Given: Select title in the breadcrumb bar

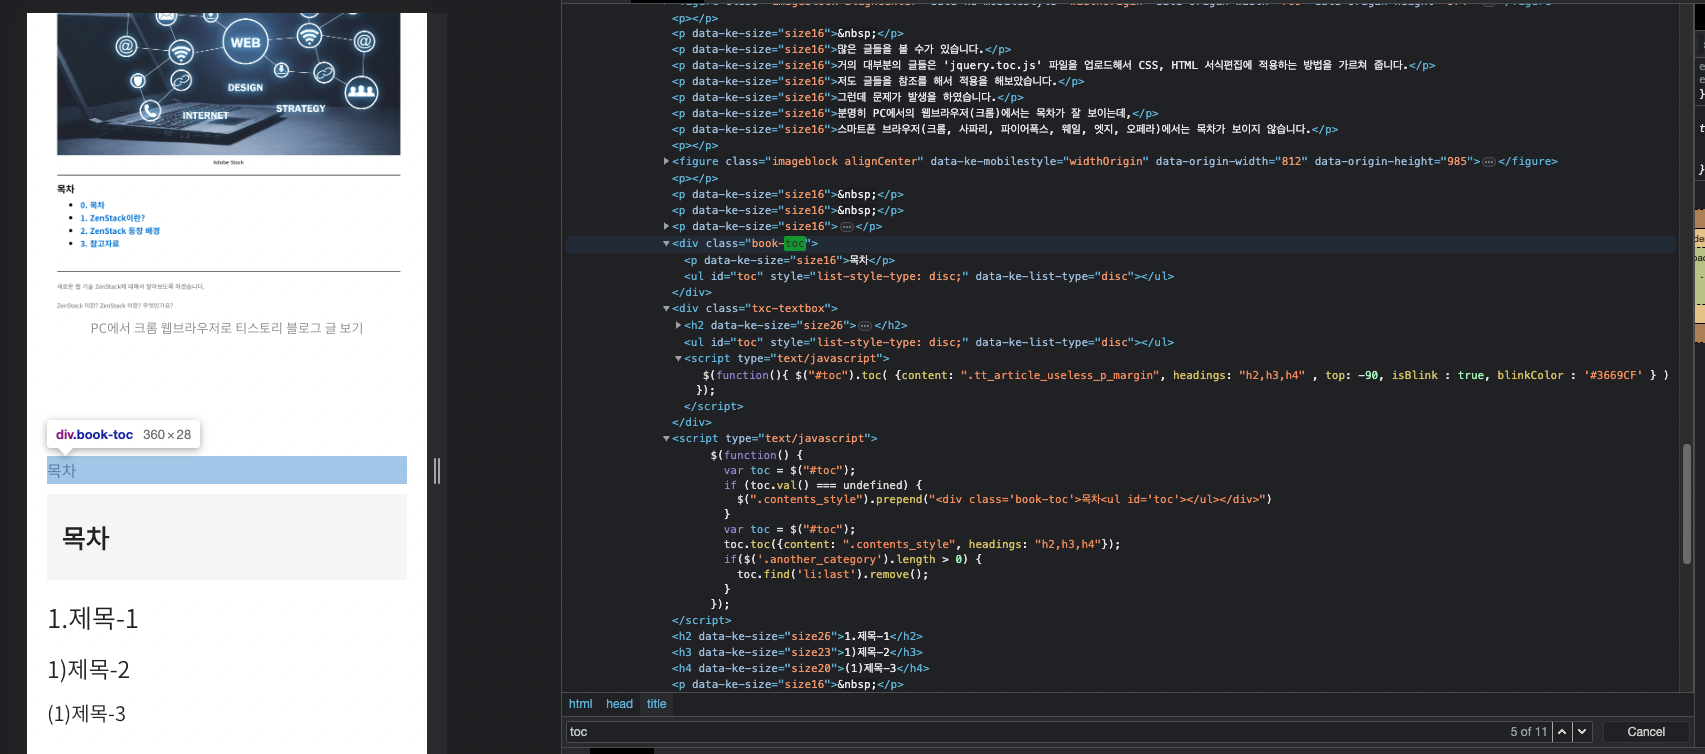Looking at the screenshot, I should point(656,704).
